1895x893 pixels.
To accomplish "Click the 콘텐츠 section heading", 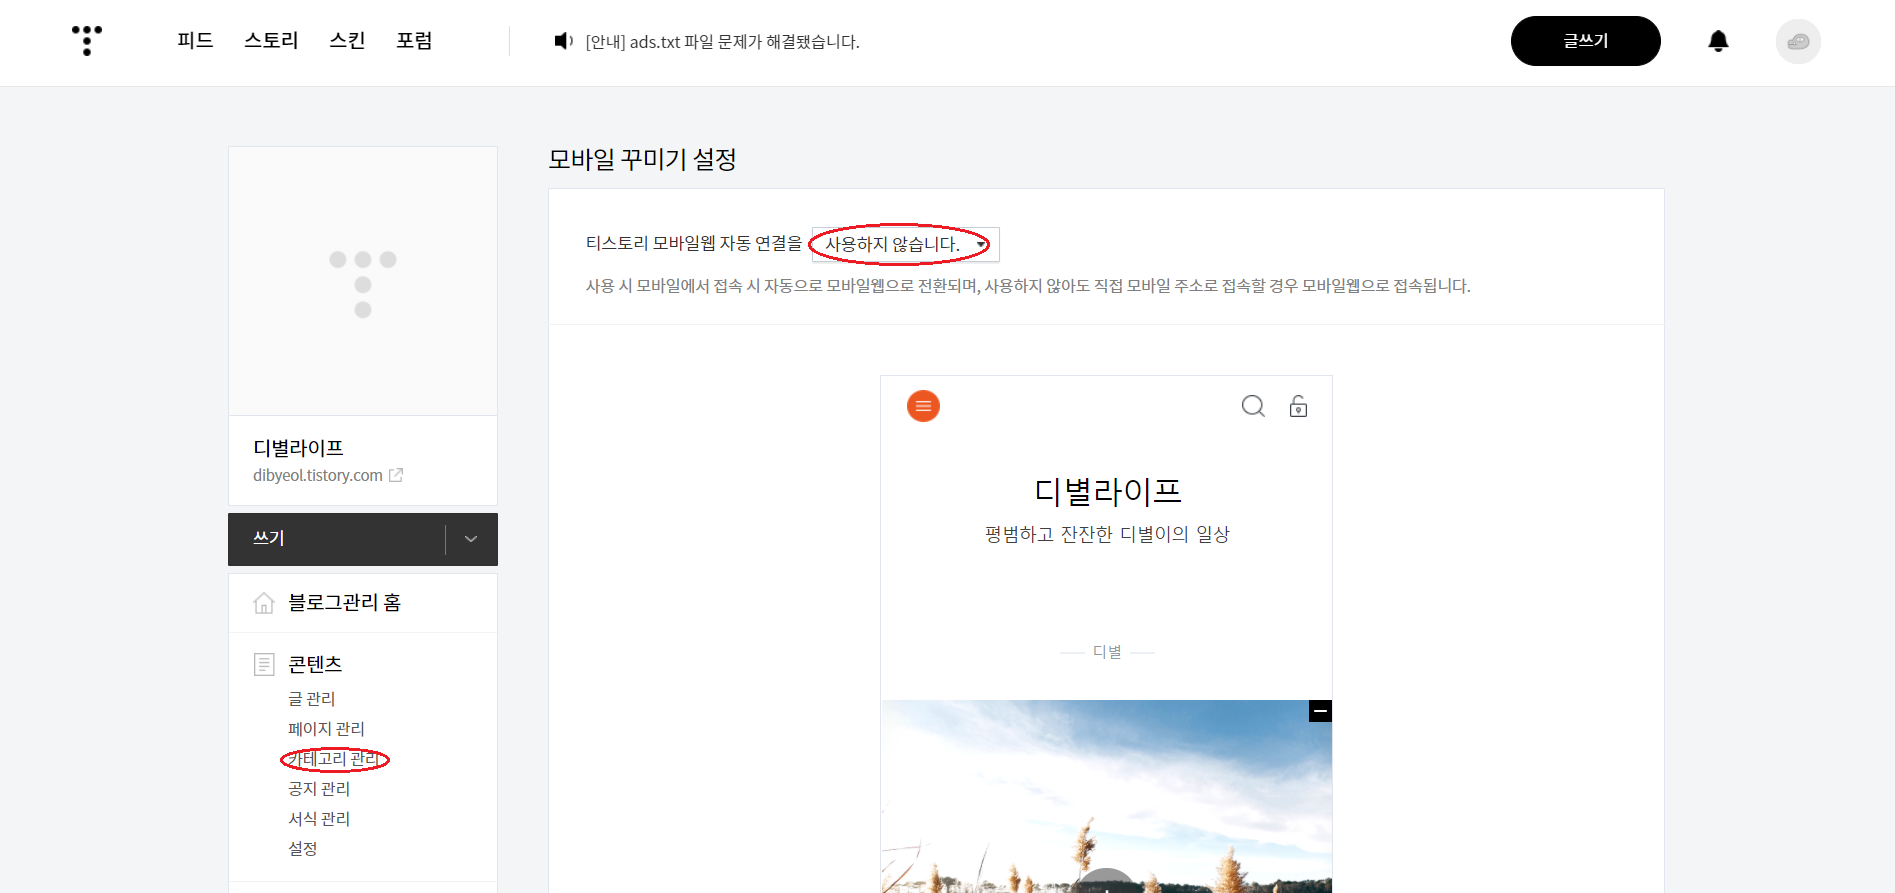I will coord(315,664).
